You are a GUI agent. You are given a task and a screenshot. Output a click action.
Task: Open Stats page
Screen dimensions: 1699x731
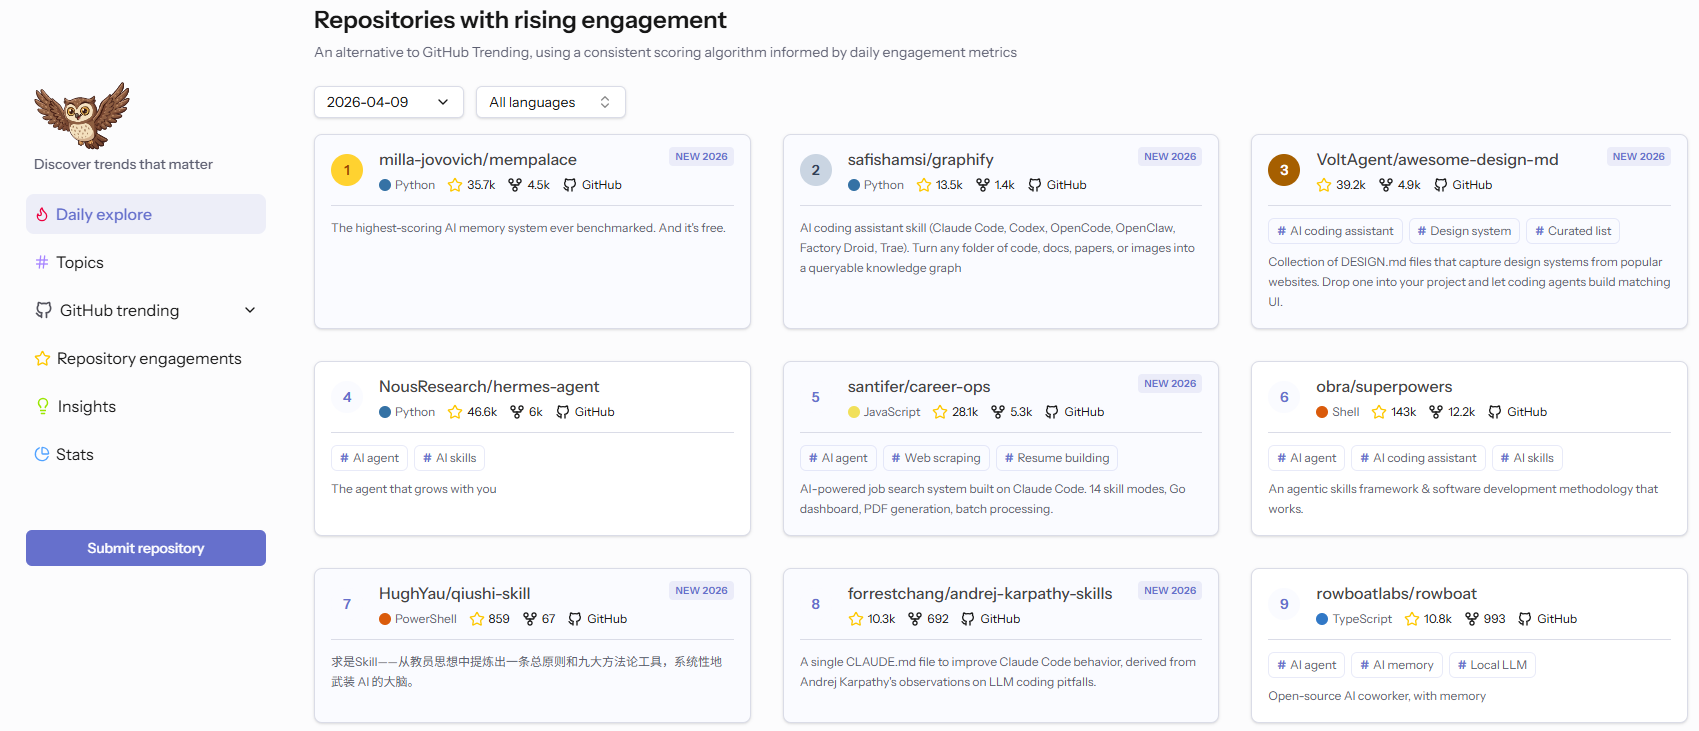(146, 454)
